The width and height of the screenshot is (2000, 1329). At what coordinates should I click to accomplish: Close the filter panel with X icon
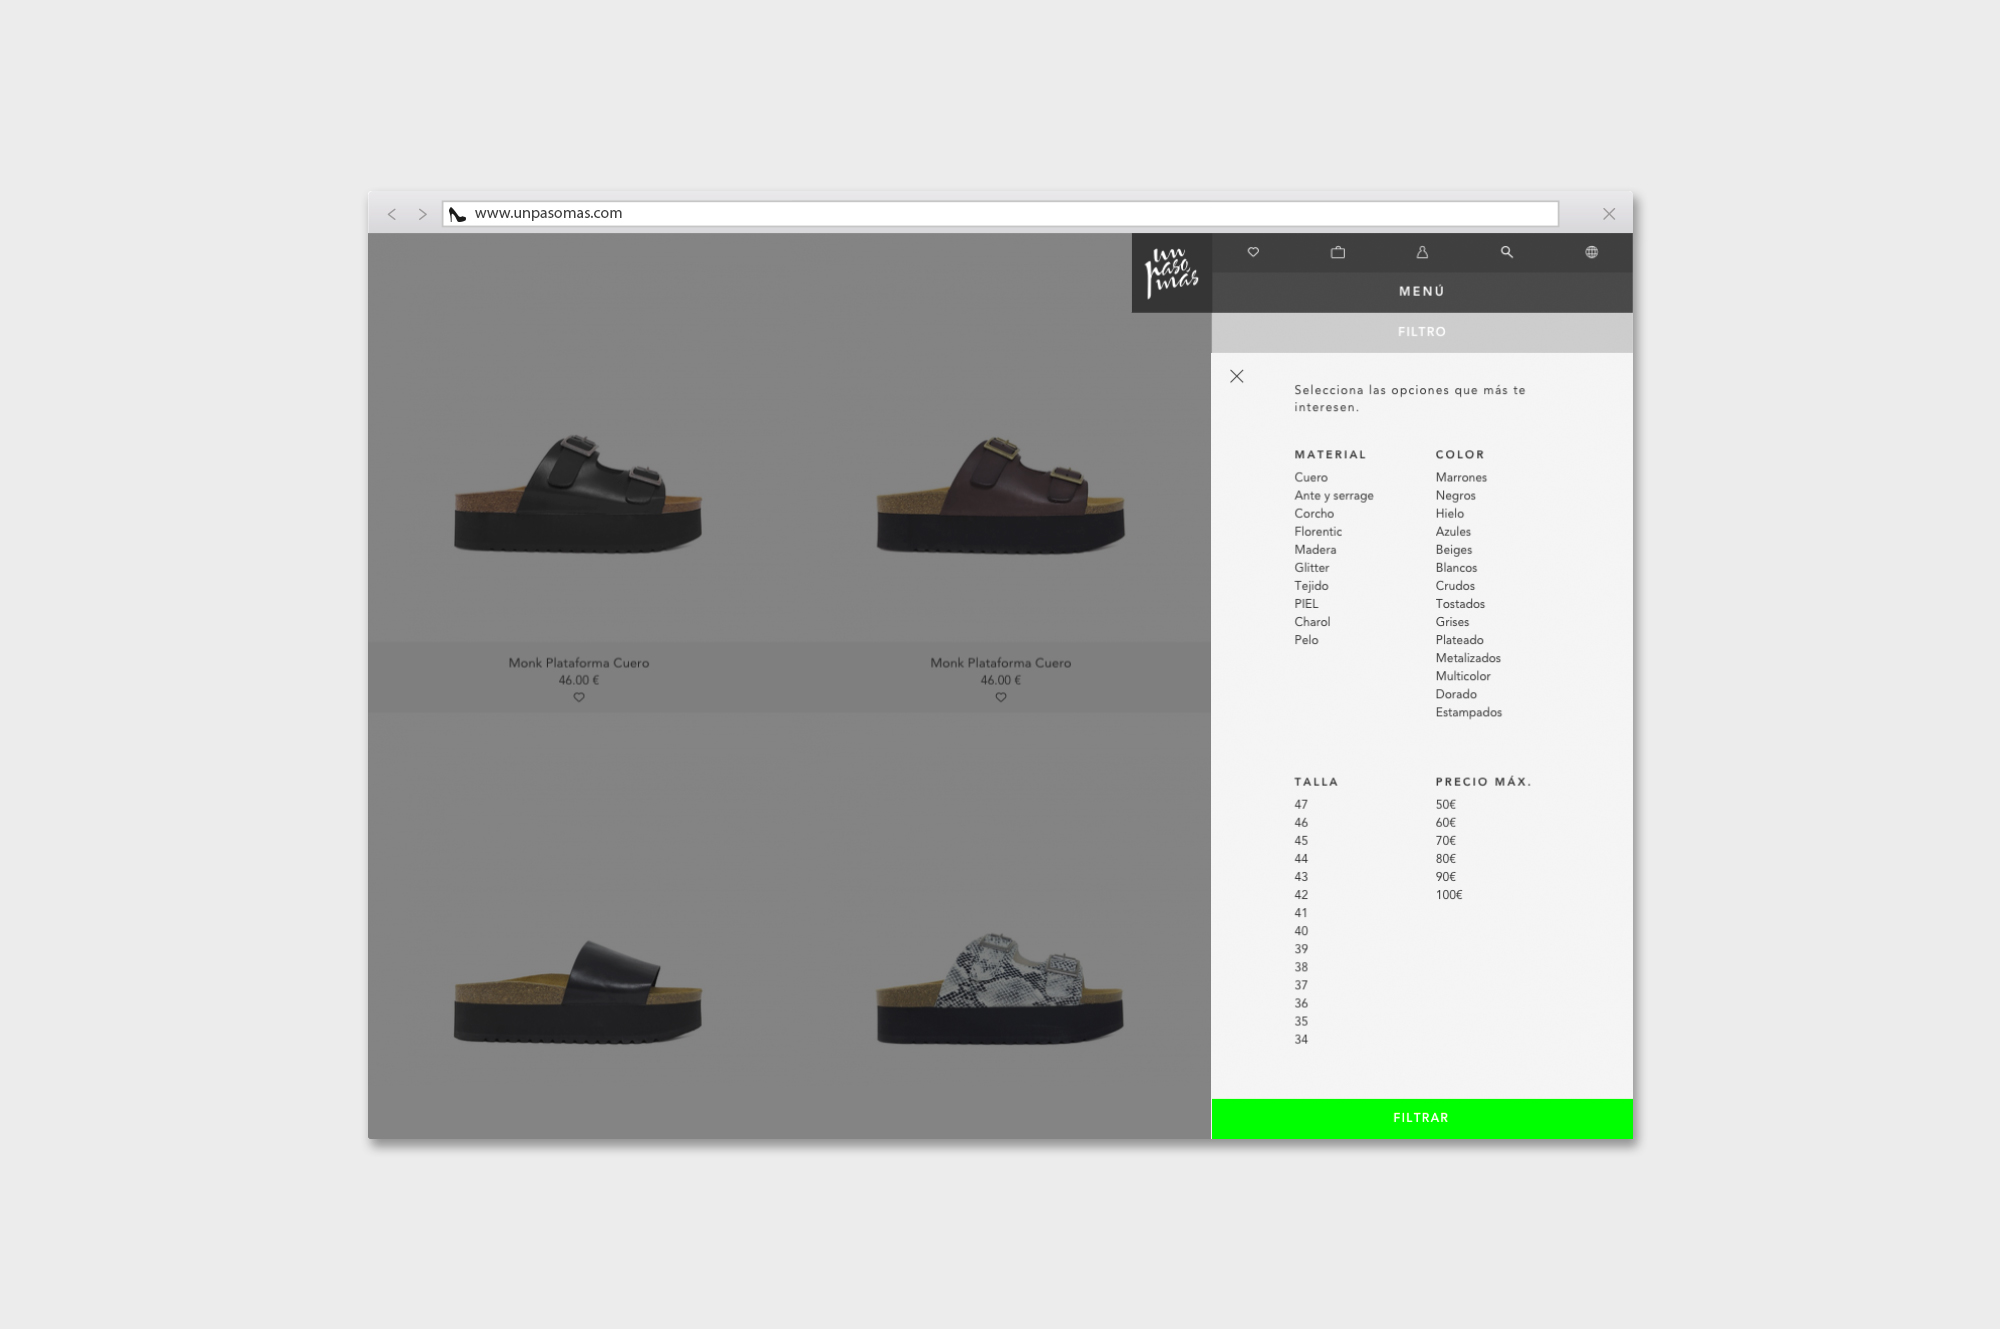(1237, 376)
